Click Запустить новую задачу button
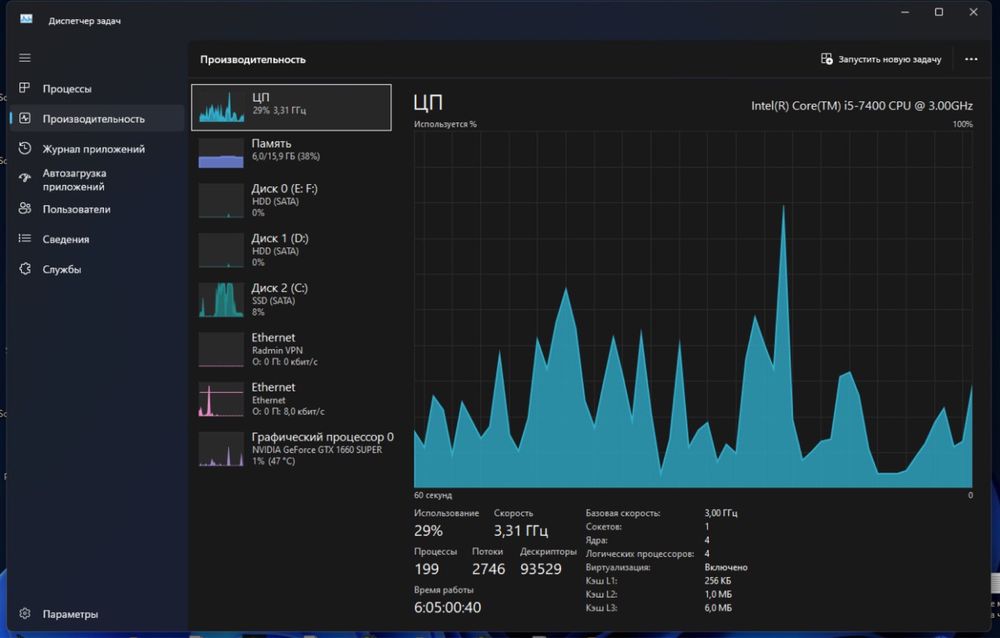The image size is (1000, 638). point(881,59)
